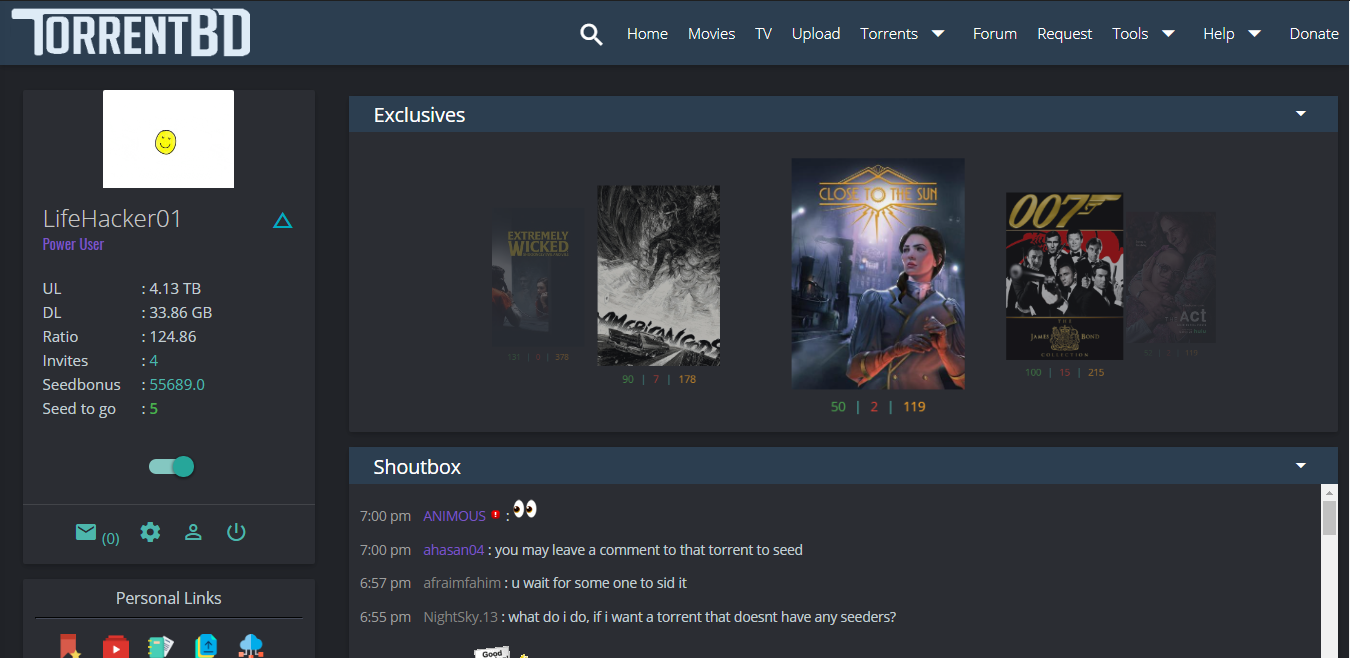This screenshot has width=1350, height=658.
Task: Click the logout power icon
Action: (236, 532)
